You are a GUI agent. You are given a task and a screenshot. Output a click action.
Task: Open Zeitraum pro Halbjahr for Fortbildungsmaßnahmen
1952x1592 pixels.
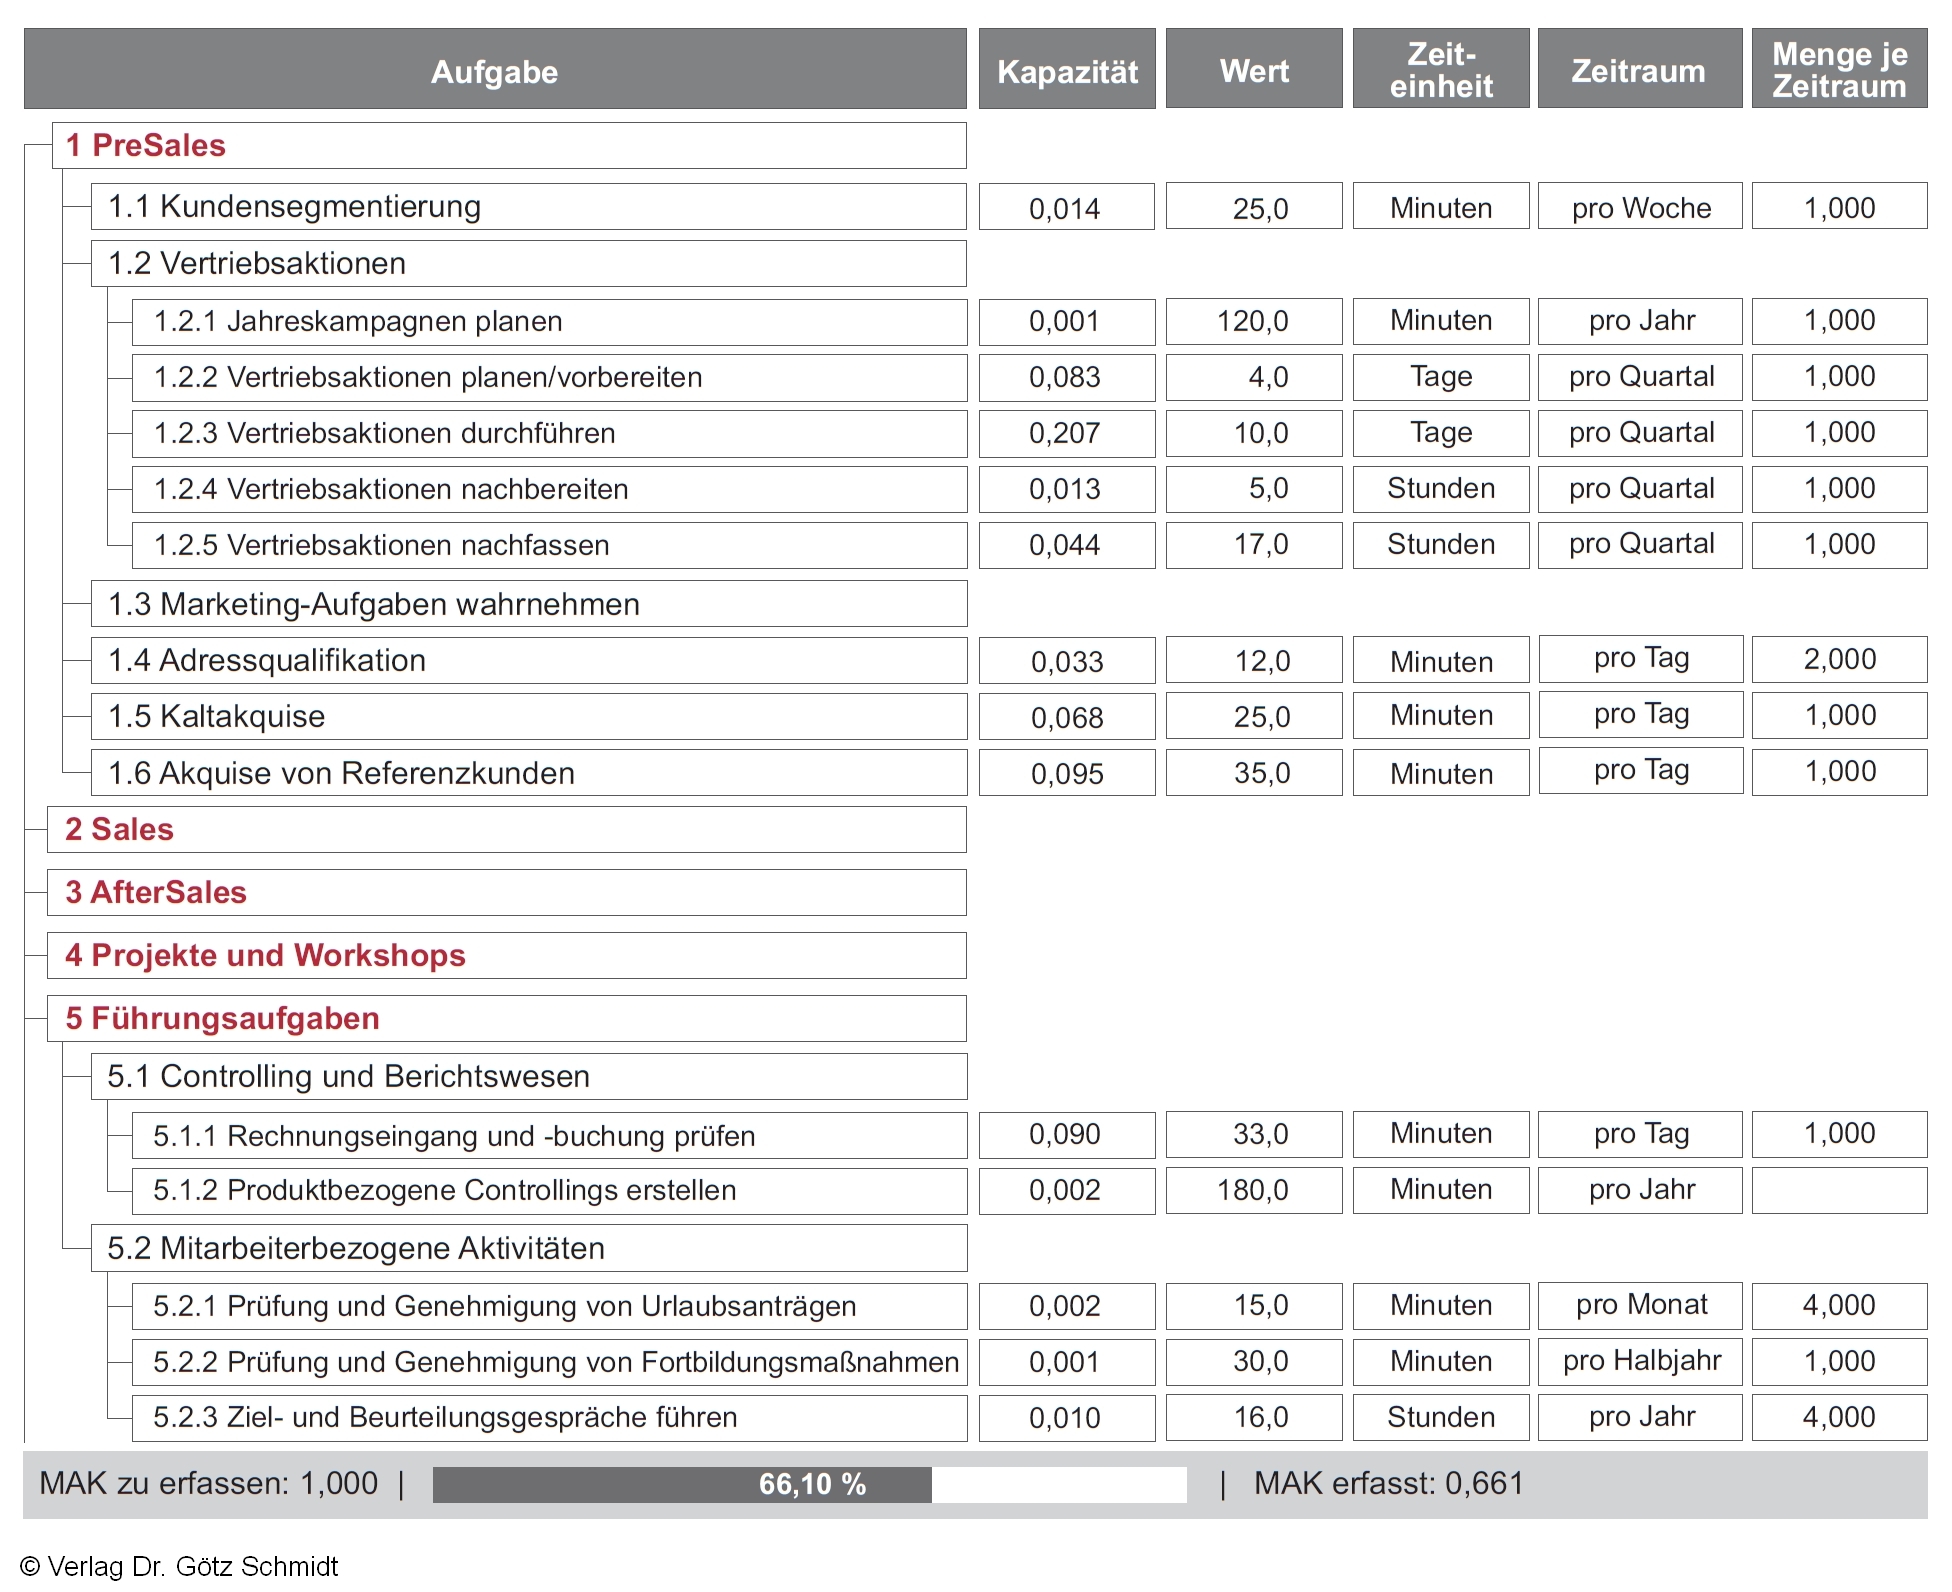pos(1640,1361)
